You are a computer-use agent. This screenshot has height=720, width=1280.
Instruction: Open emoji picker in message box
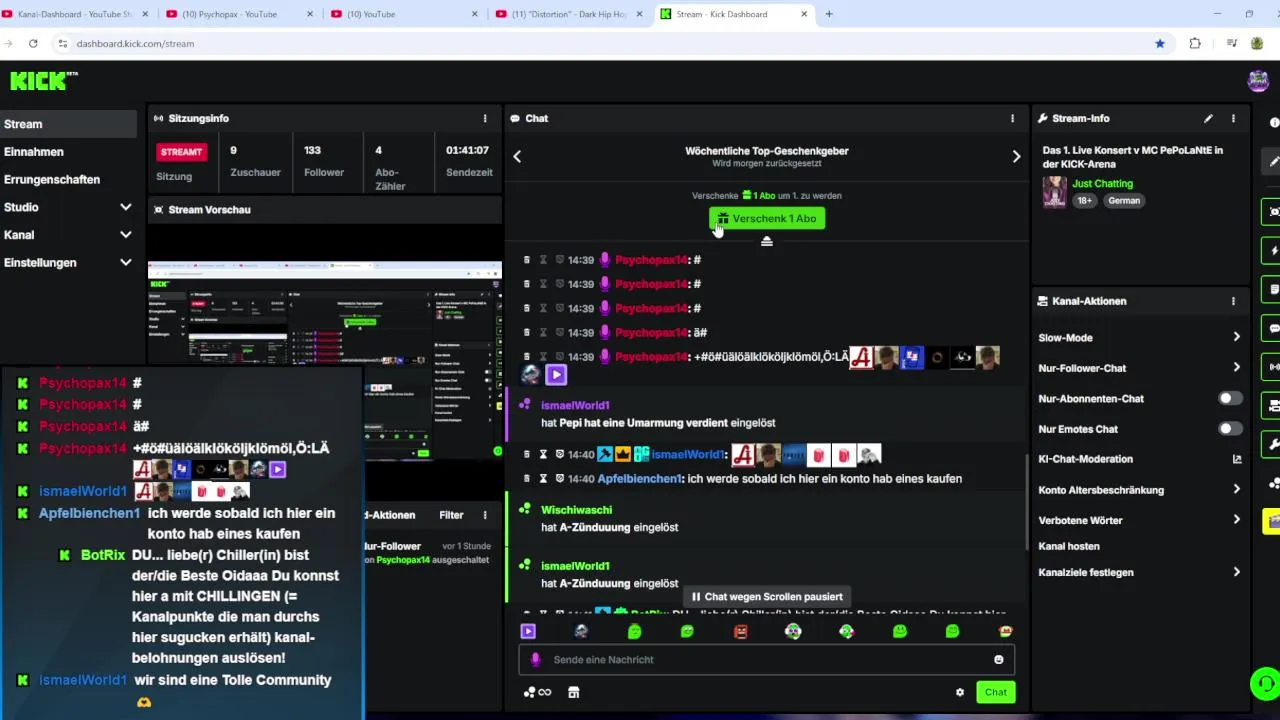(x=998, y=660)
